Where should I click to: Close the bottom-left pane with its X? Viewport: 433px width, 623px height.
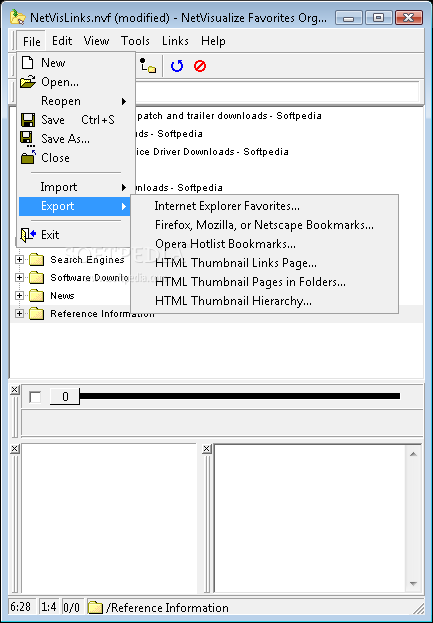(14, 449)
